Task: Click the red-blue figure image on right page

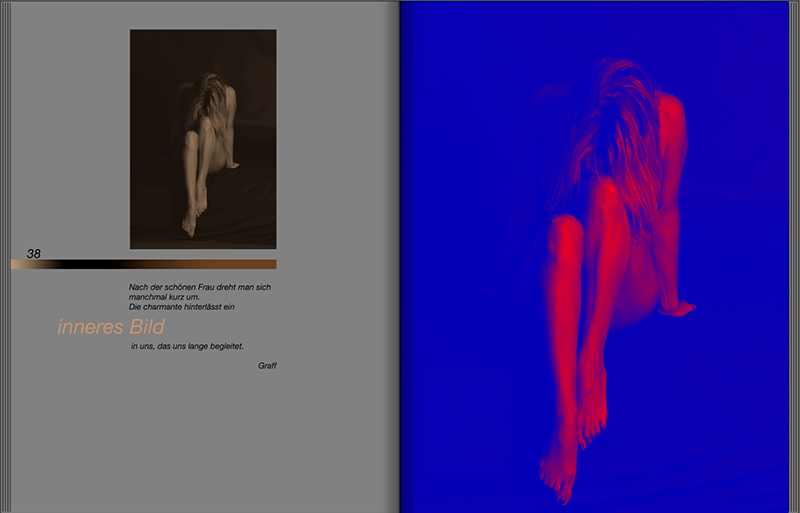Action: pos(595,257)
